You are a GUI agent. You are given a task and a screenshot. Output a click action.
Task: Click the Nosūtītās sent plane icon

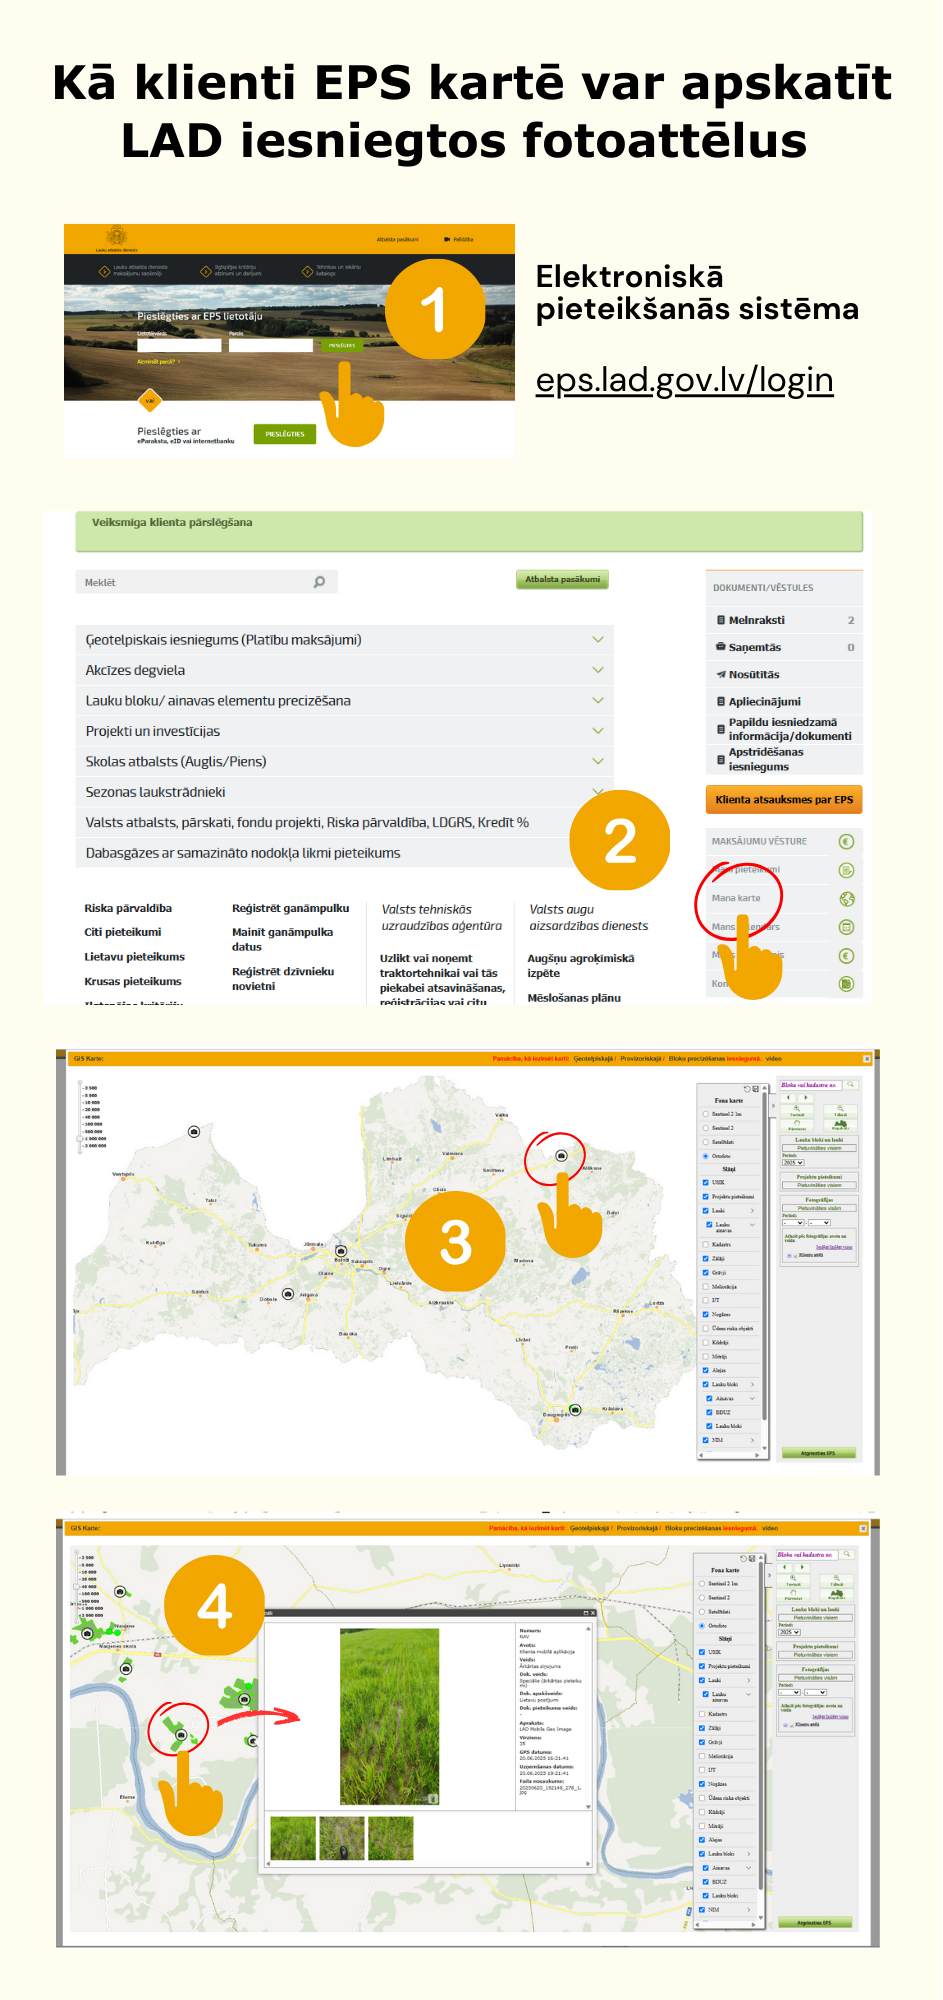point(720,674)
